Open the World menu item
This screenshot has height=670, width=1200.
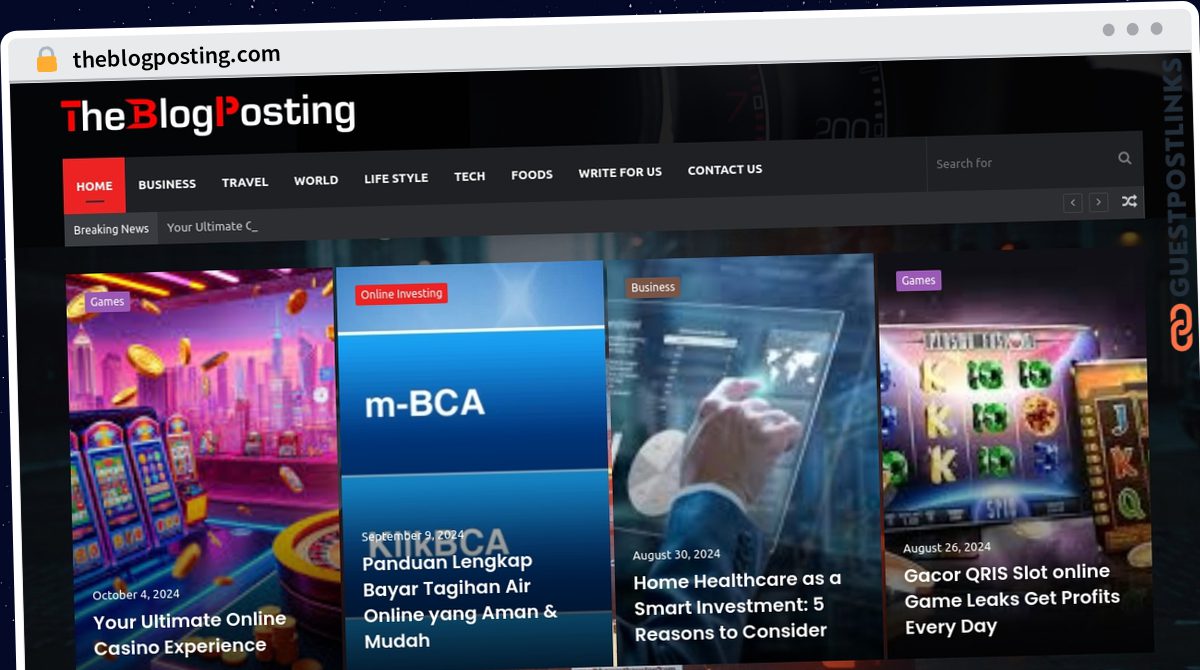316,180
